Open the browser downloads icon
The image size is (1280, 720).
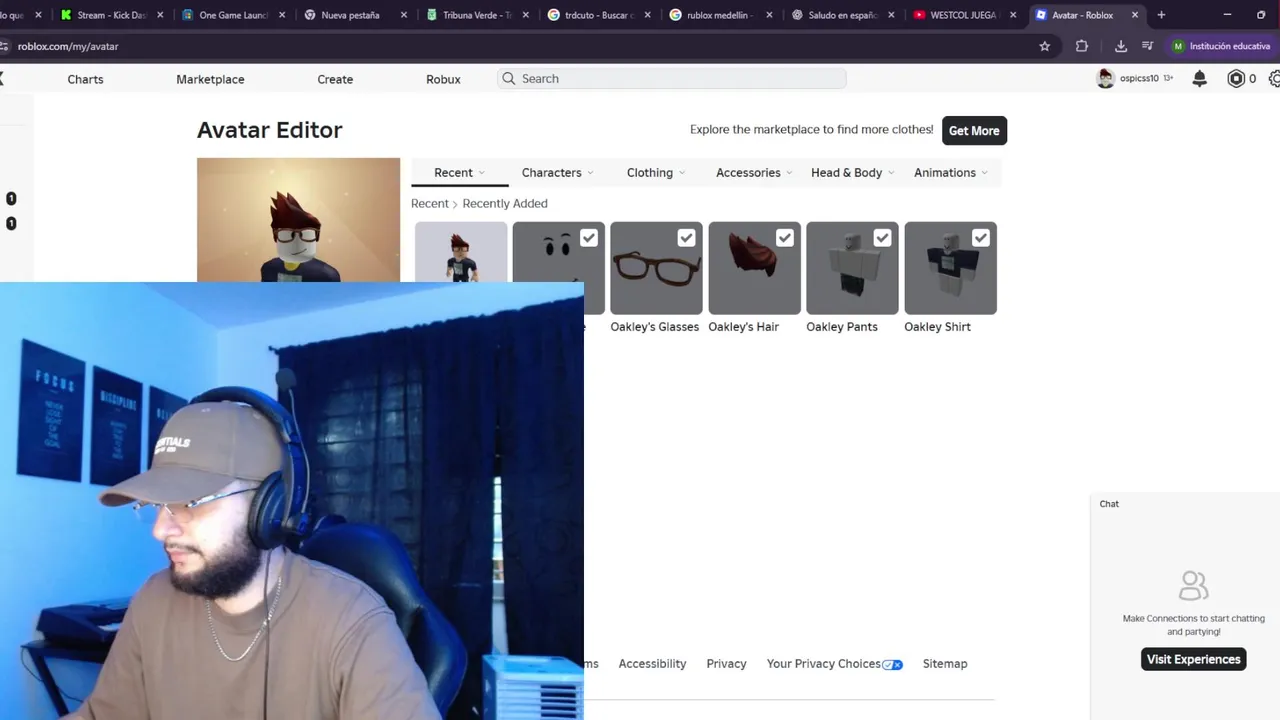click(x=1121, y=46)
